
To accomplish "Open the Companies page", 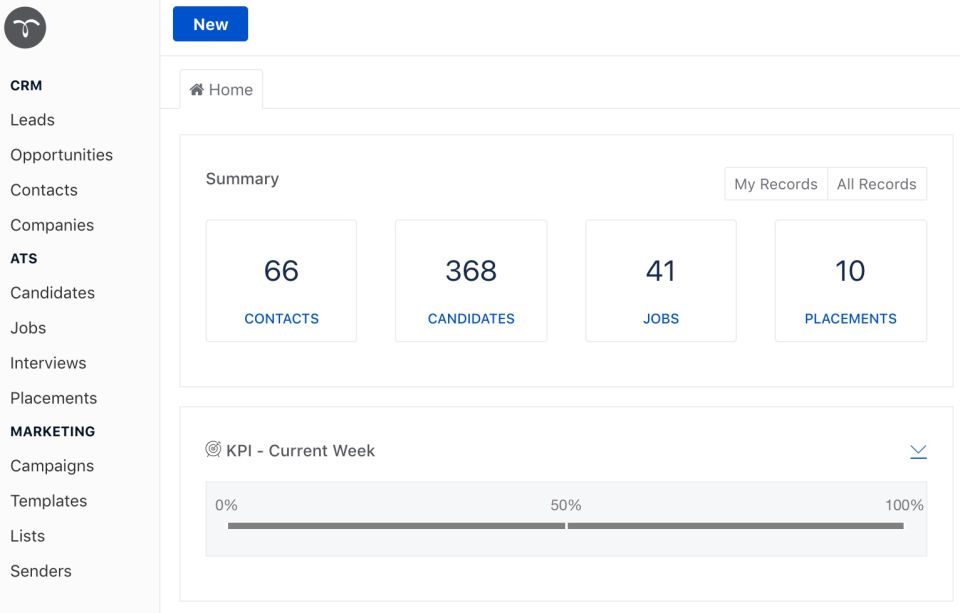I will [x=52, y=225].
